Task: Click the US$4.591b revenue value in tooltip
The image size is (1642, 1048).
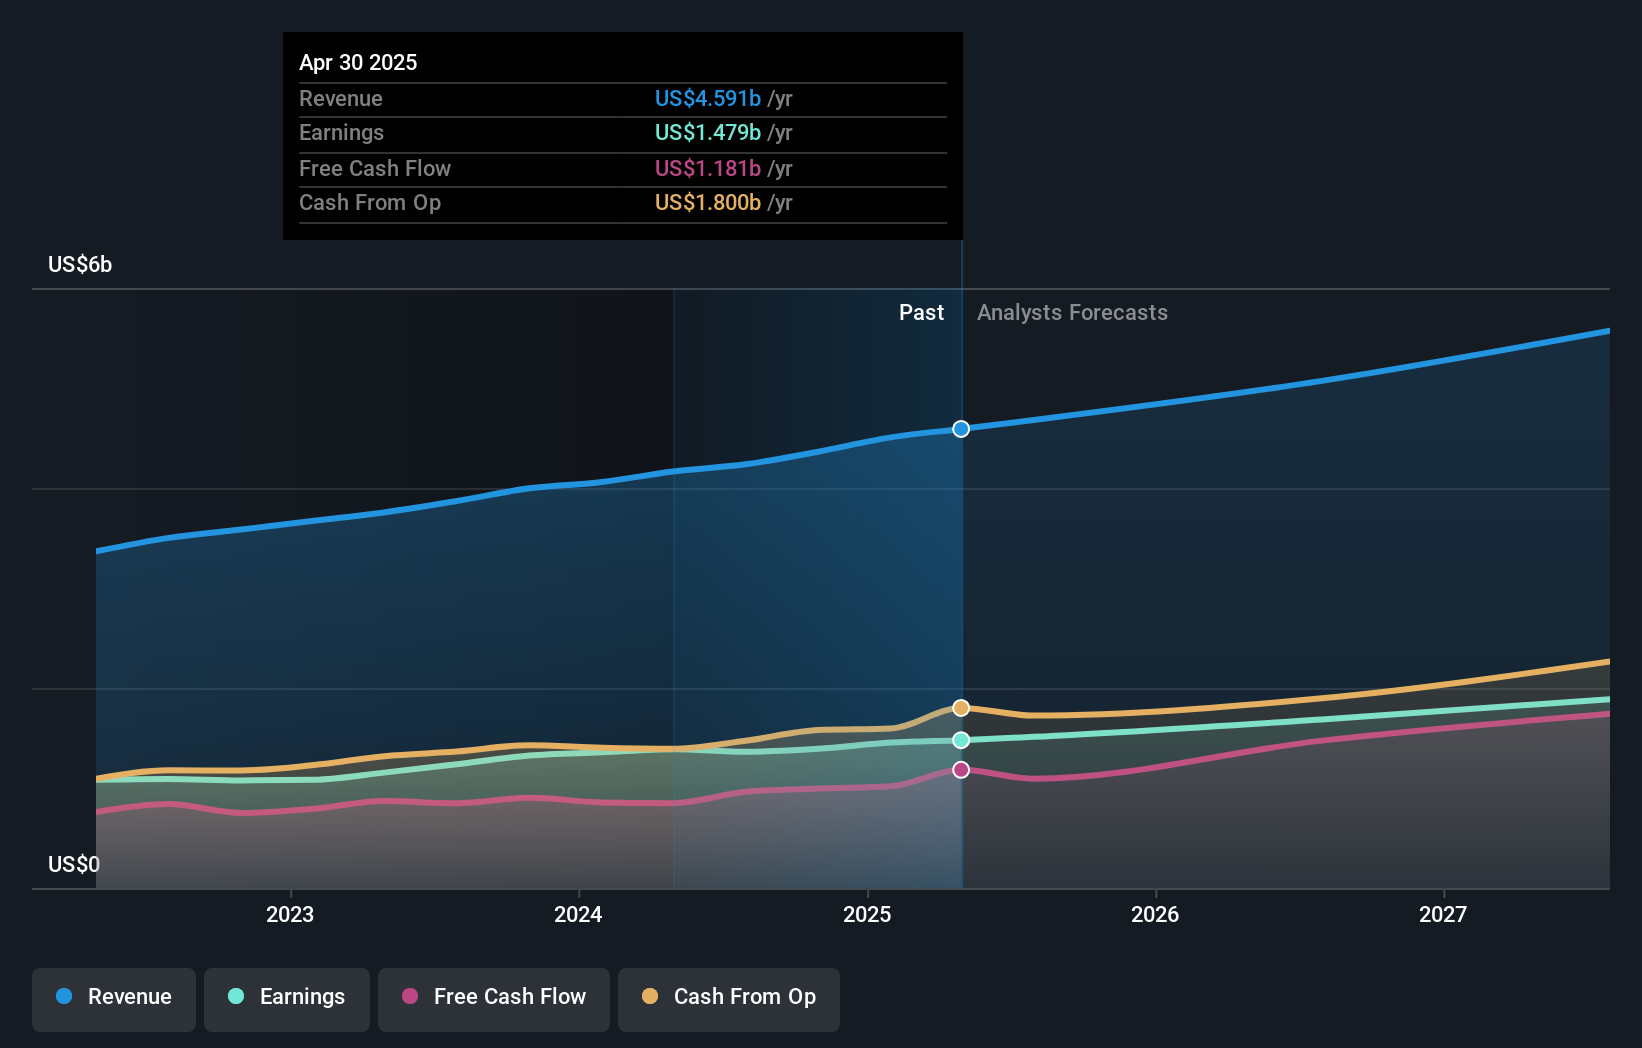Action: point(708,98)
